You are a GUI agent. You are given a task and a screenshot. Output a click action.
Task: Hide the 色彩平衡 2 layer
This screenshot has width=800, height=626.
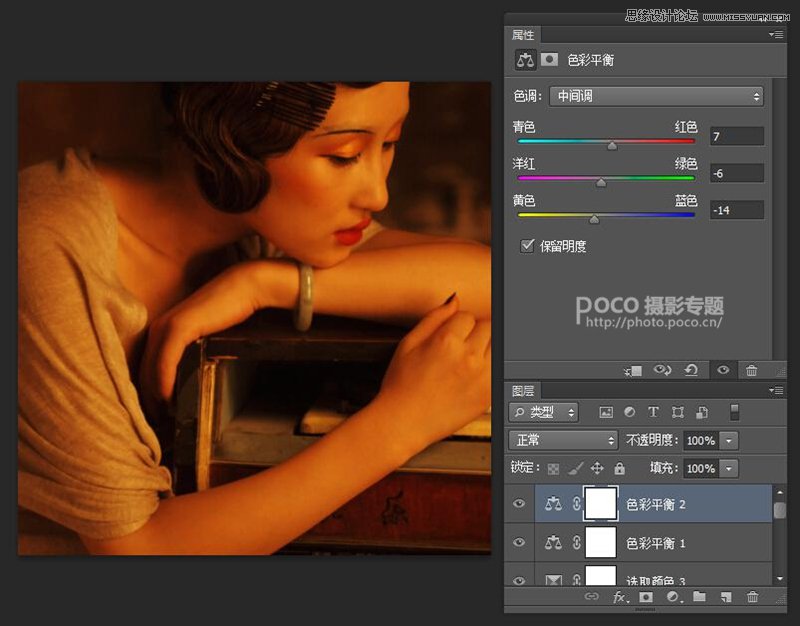[x=519, y=504]
